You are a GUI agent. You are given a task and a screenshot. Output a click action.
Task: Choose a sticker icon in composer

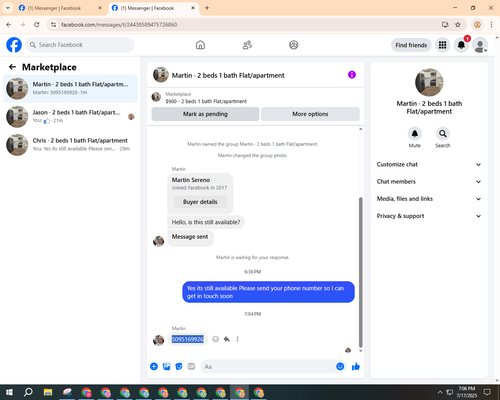point(179,367)
